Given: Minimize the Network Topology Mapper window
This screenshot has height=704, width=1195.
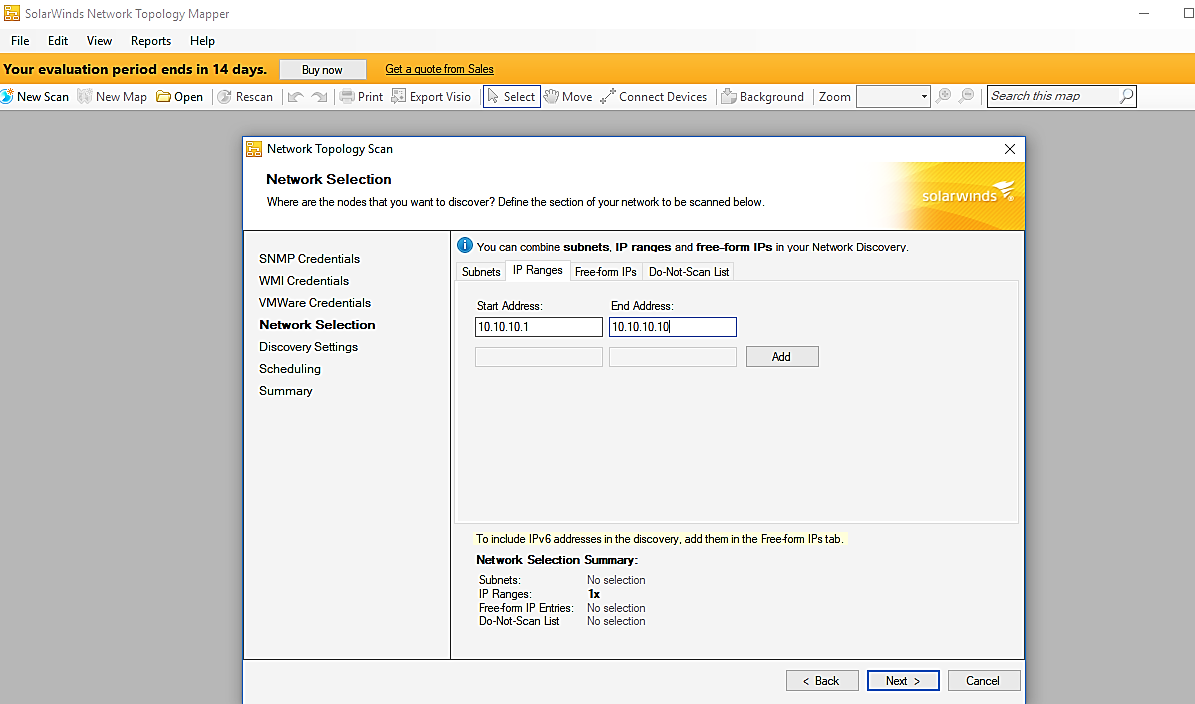Looking at the screenshot, I should point(1144,14).
